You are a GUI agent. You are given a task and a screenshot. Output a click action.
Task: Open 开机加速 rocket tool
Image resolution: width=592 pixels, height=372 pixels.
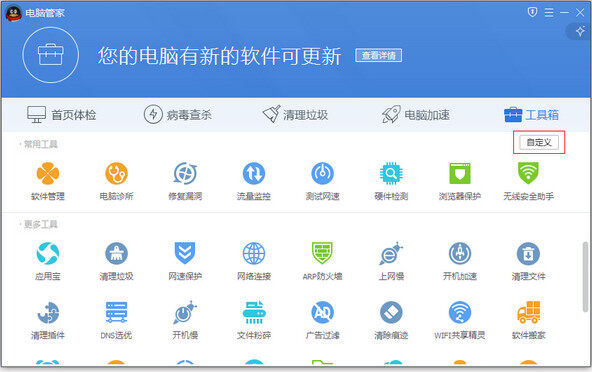[x=459, y=261]
